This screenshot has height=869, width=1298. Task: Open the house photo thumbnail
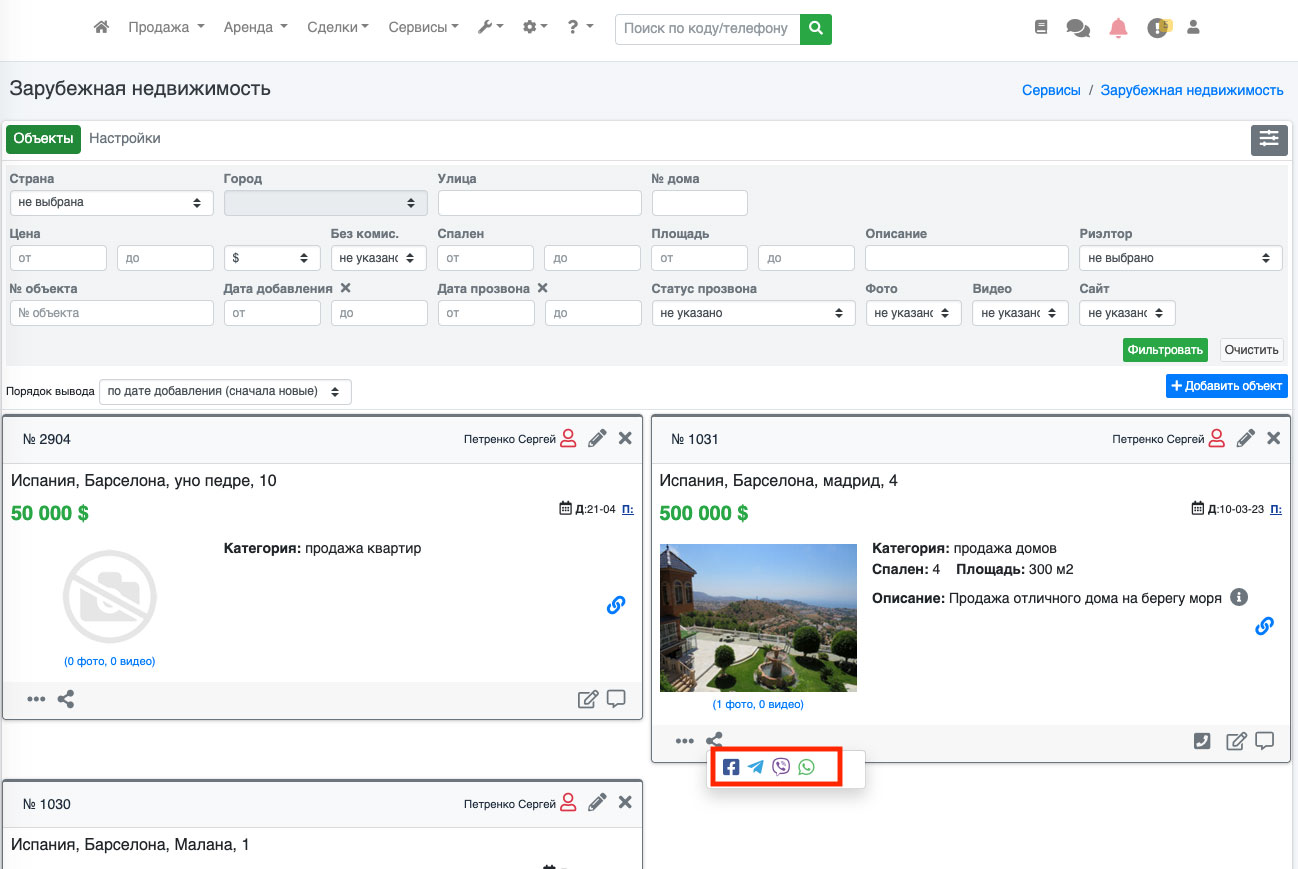(x=758, y=618)
